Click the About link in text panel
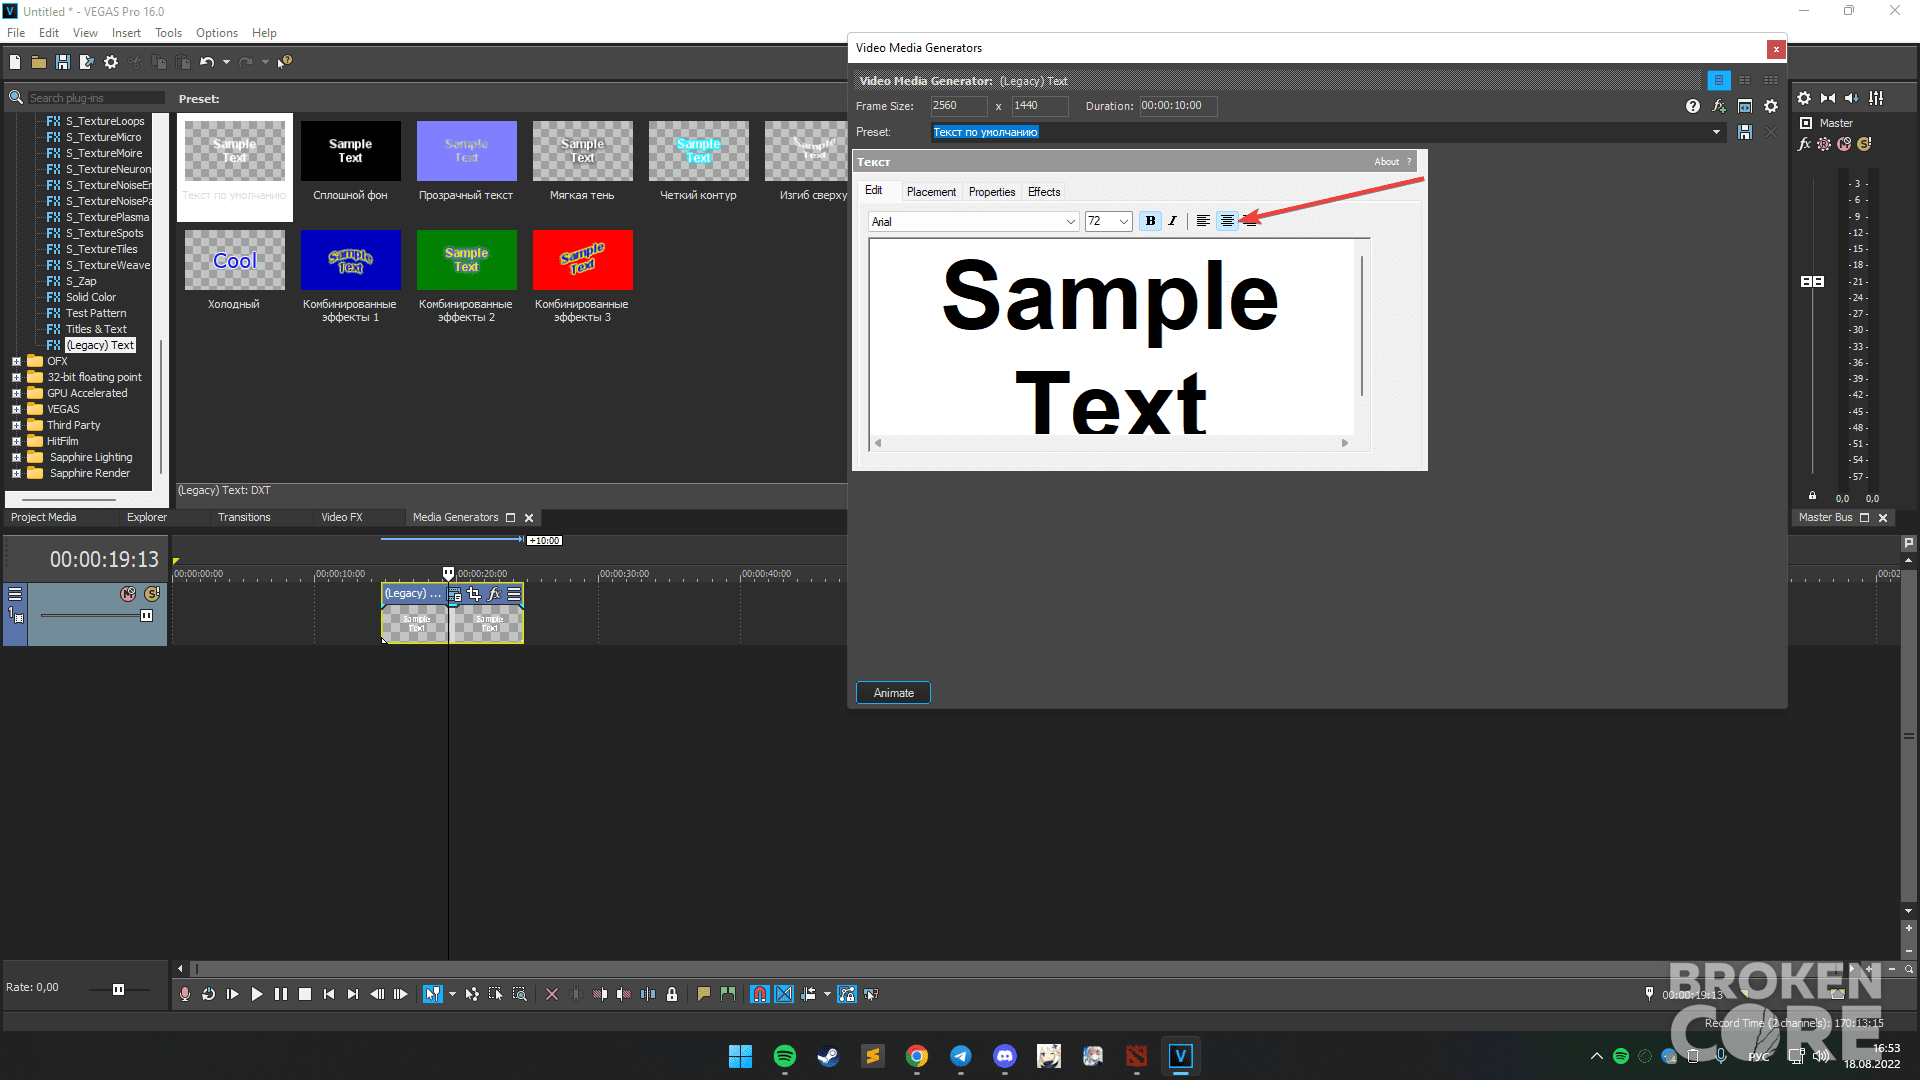Screen dimensions: 1920x1080 (x=1386, y=162)
